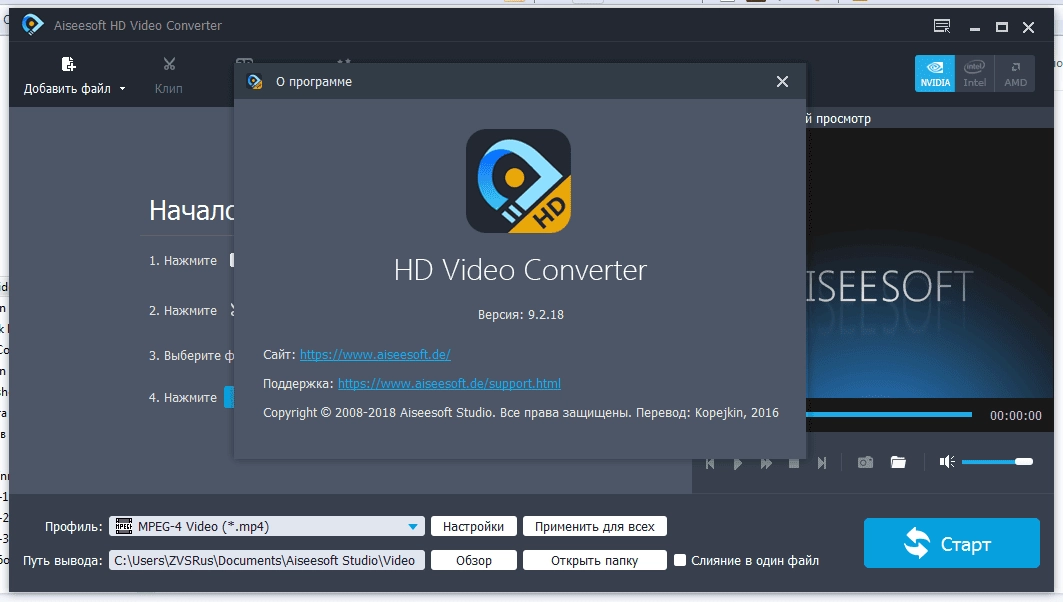Click the preview progress bar
Screen dimensions: 1063x602
pyautogui.click(x=889, y=414)
